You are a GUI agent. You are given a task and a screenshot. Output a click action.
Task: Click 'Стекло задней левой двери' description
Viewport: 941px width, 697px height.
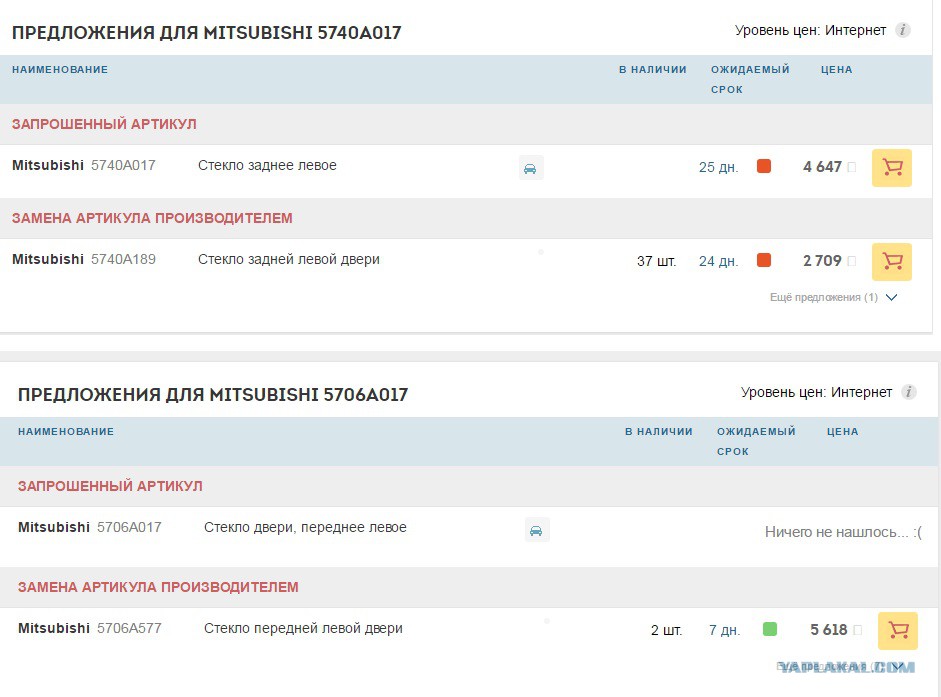(289, 259)
